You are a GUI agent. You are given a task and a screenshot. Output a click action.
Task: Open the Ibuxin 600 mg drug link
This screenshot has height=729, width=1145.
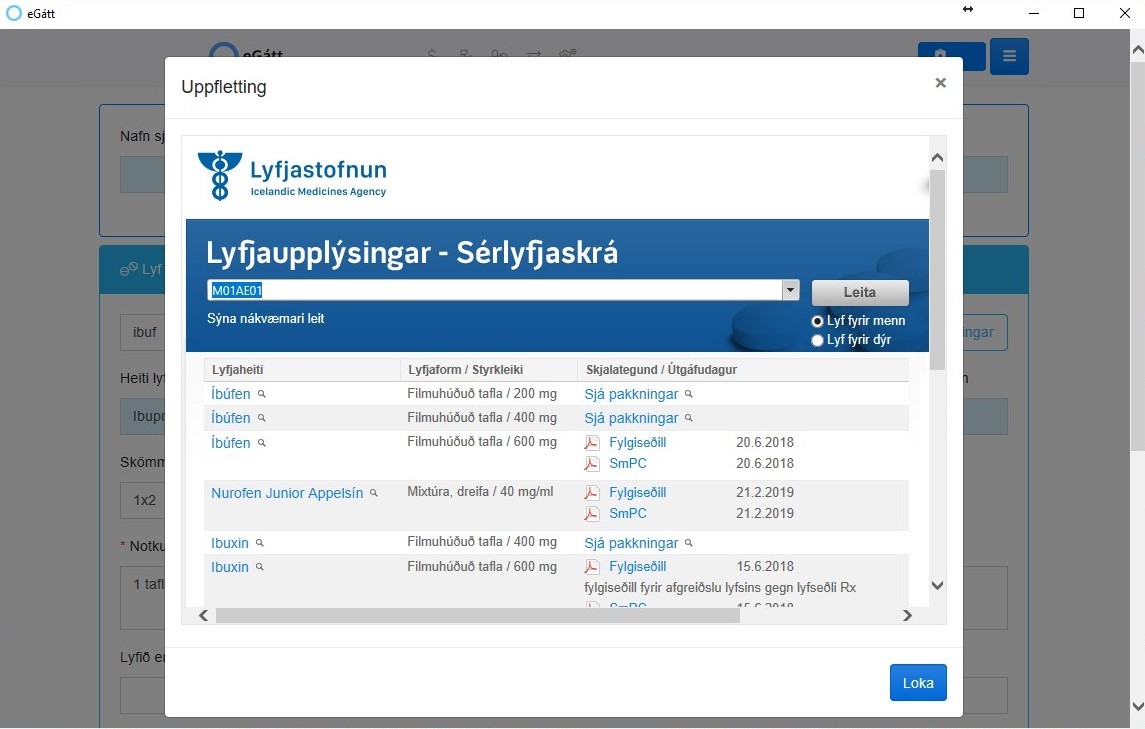pos(230,567)
